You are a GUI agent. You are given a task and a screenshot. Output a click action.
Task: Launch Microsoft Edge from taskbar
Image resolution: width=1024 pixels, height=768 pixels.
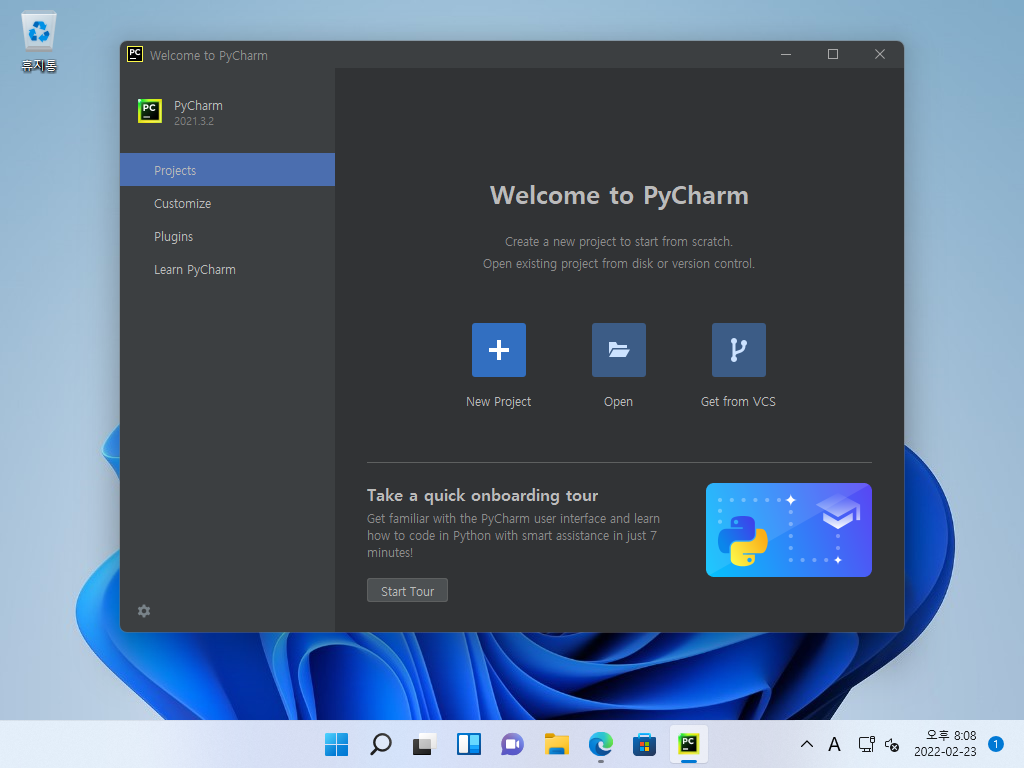(600, 744)
